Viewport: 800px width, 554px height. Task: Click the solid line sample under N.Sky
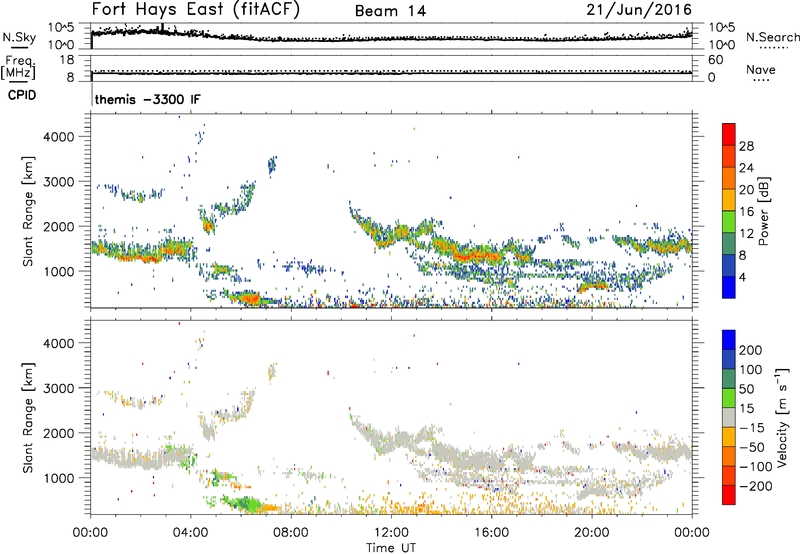(19, 47)
